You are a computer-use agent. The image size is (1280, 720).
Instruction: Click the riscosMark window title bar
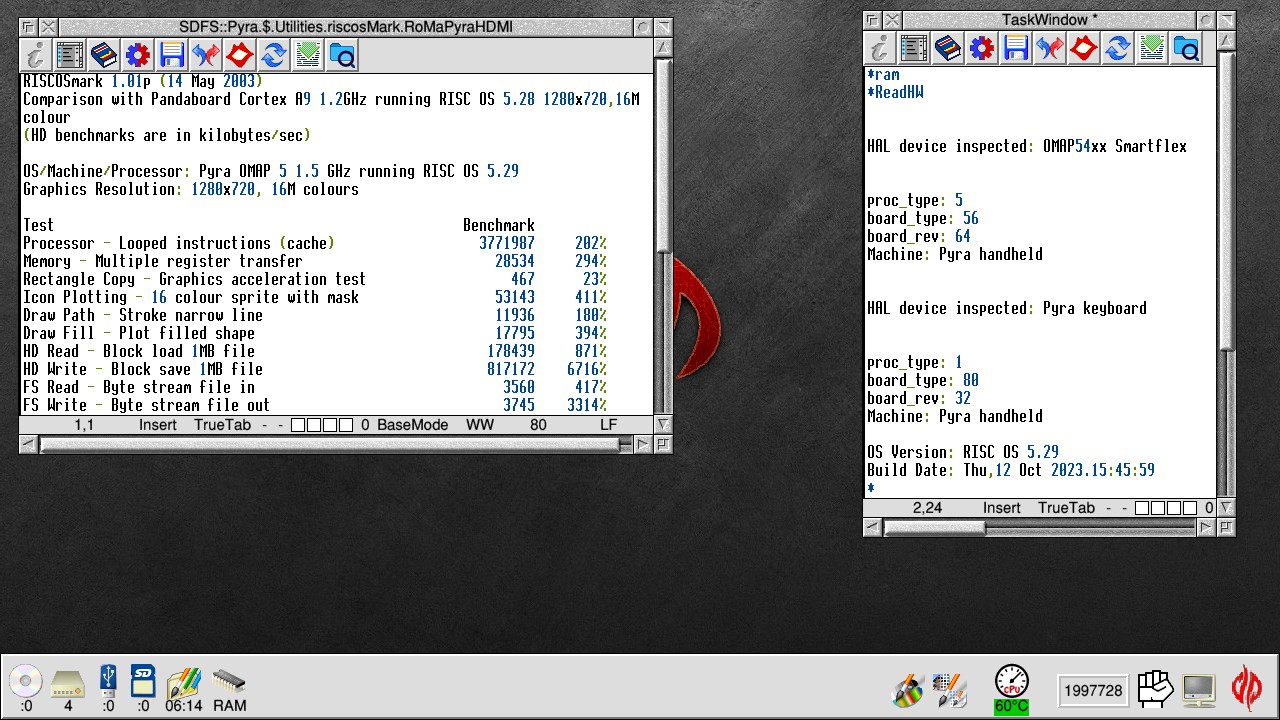pos(344,27)
